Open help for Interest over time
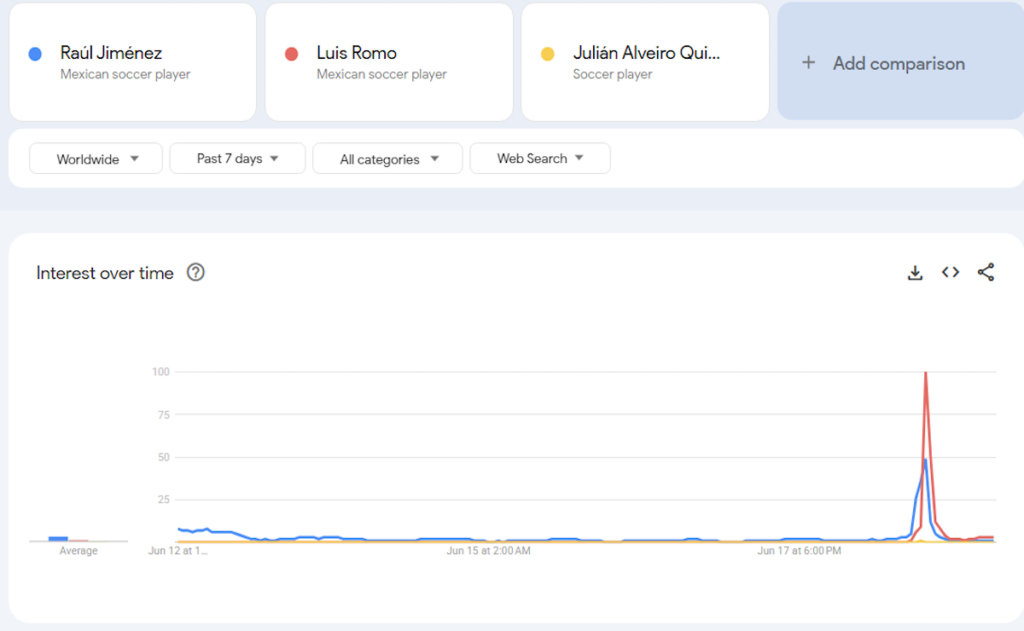1024x631 pixels. tap(195, 272)
